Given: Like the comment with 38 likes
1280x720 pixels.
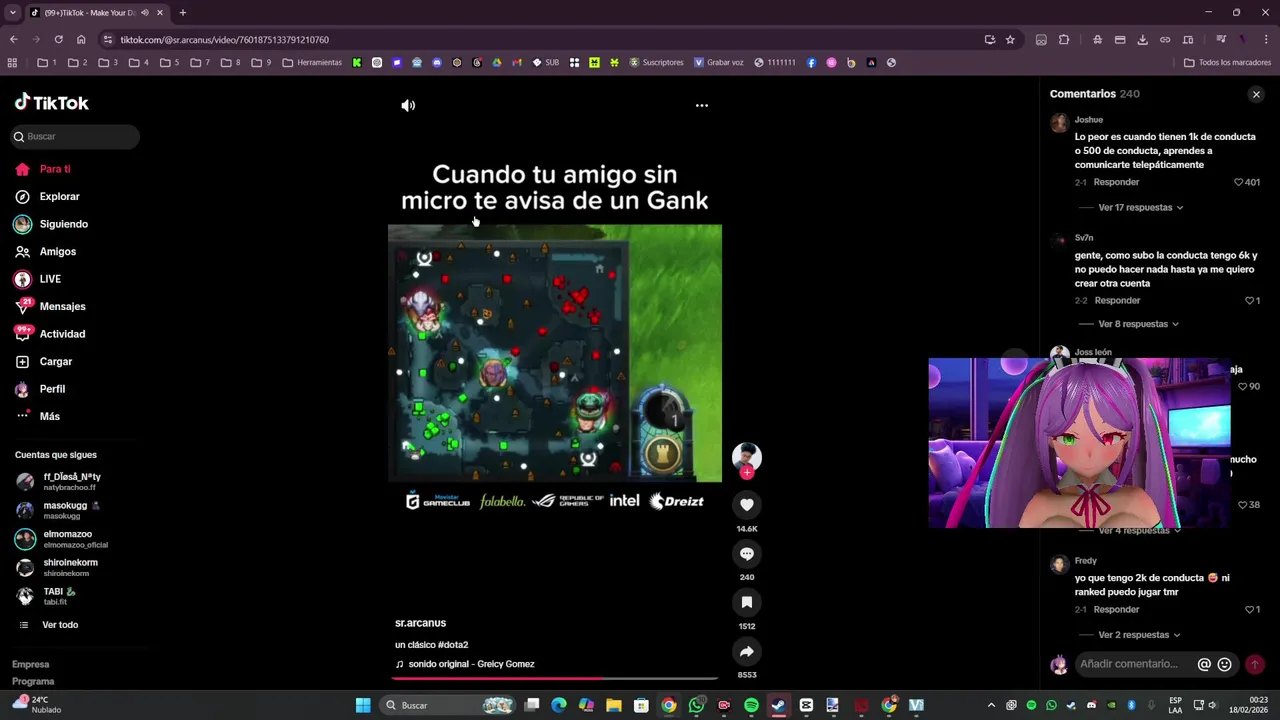Looking at the screenshot, I should pyautogui.click(x=1242, y=505).
